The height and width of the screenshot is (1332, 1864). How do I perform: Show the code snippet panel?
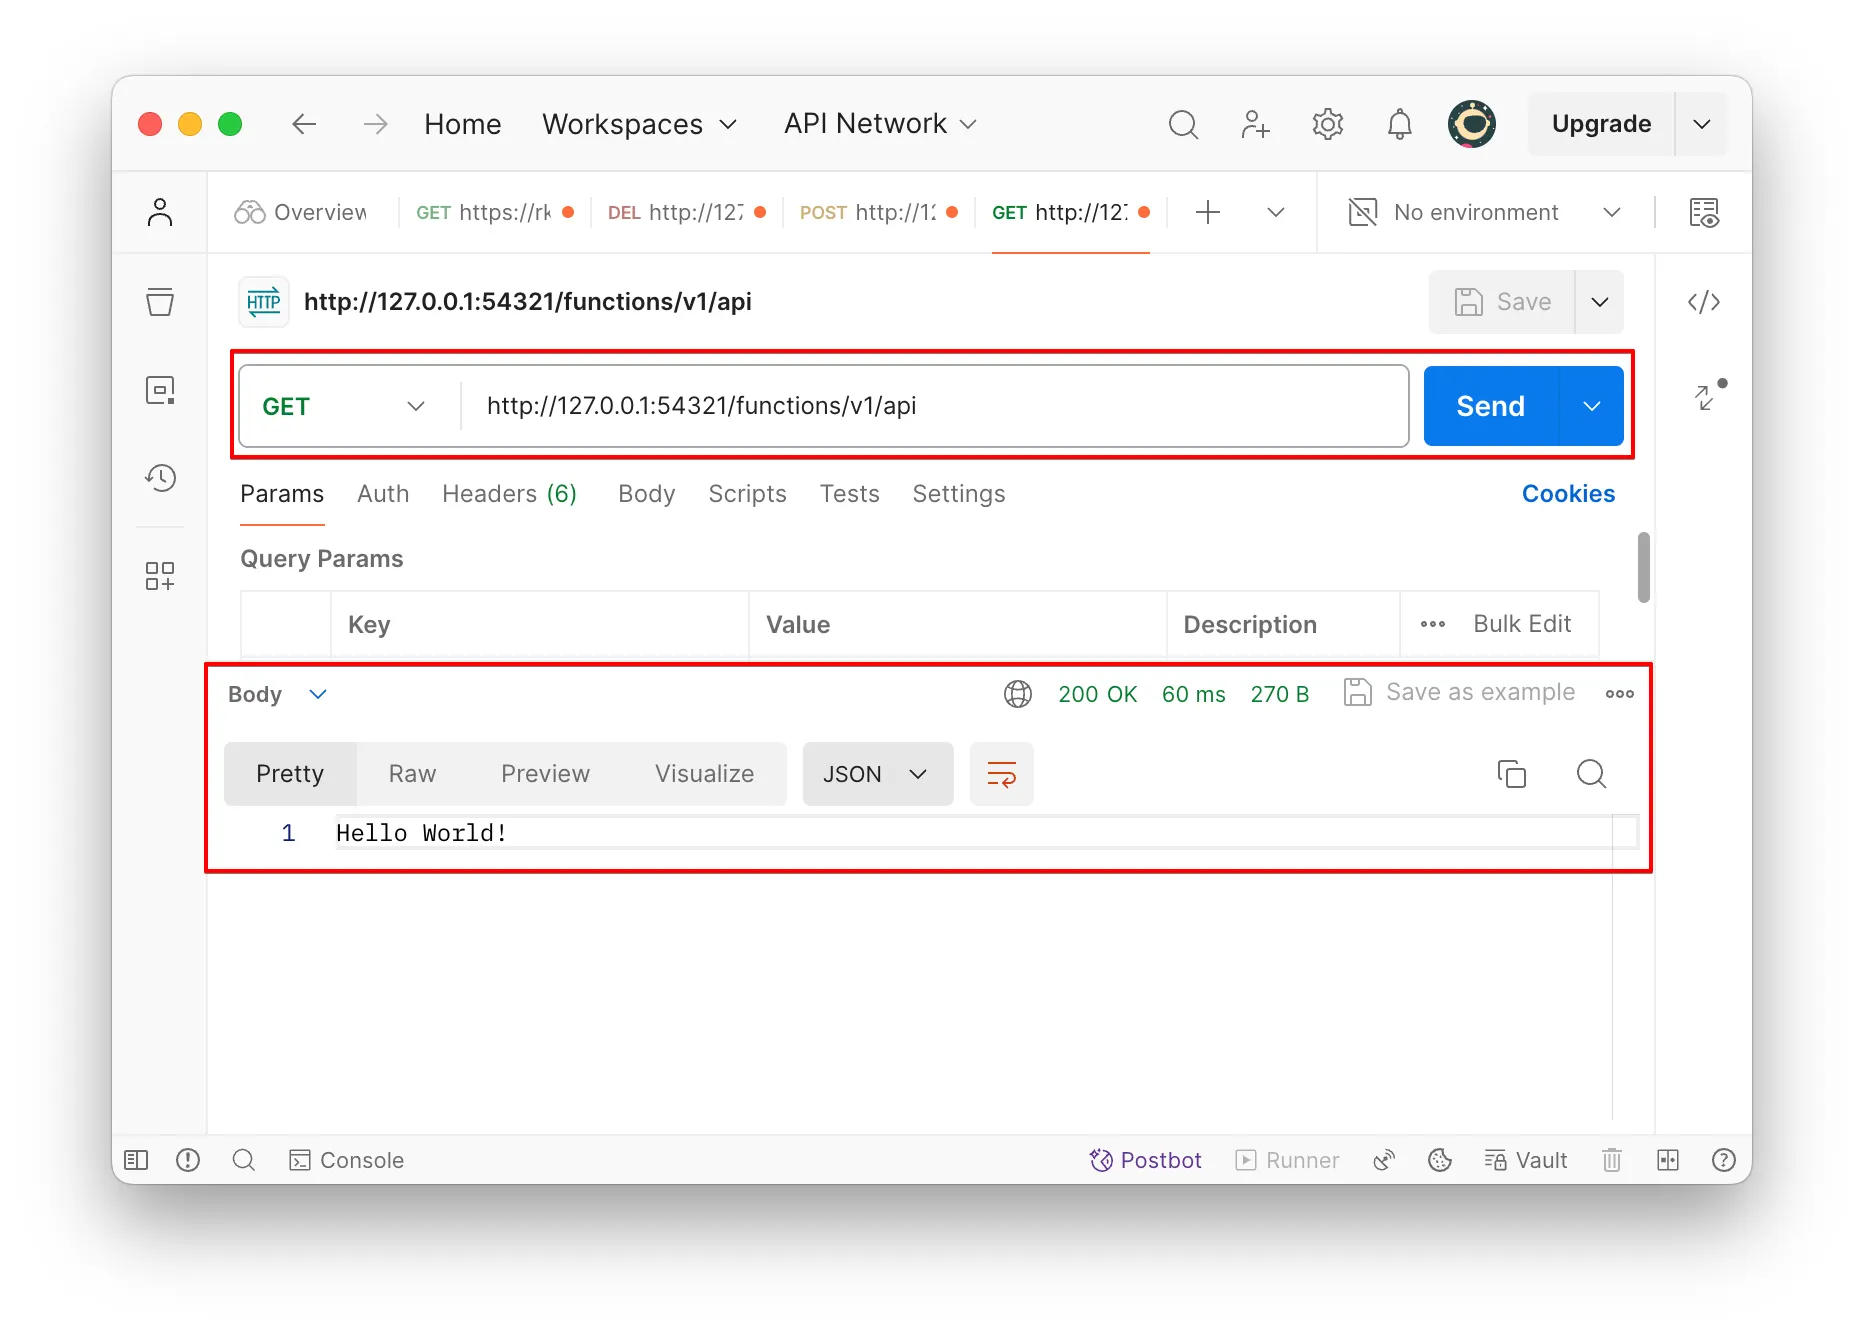tap(1703, 301)
